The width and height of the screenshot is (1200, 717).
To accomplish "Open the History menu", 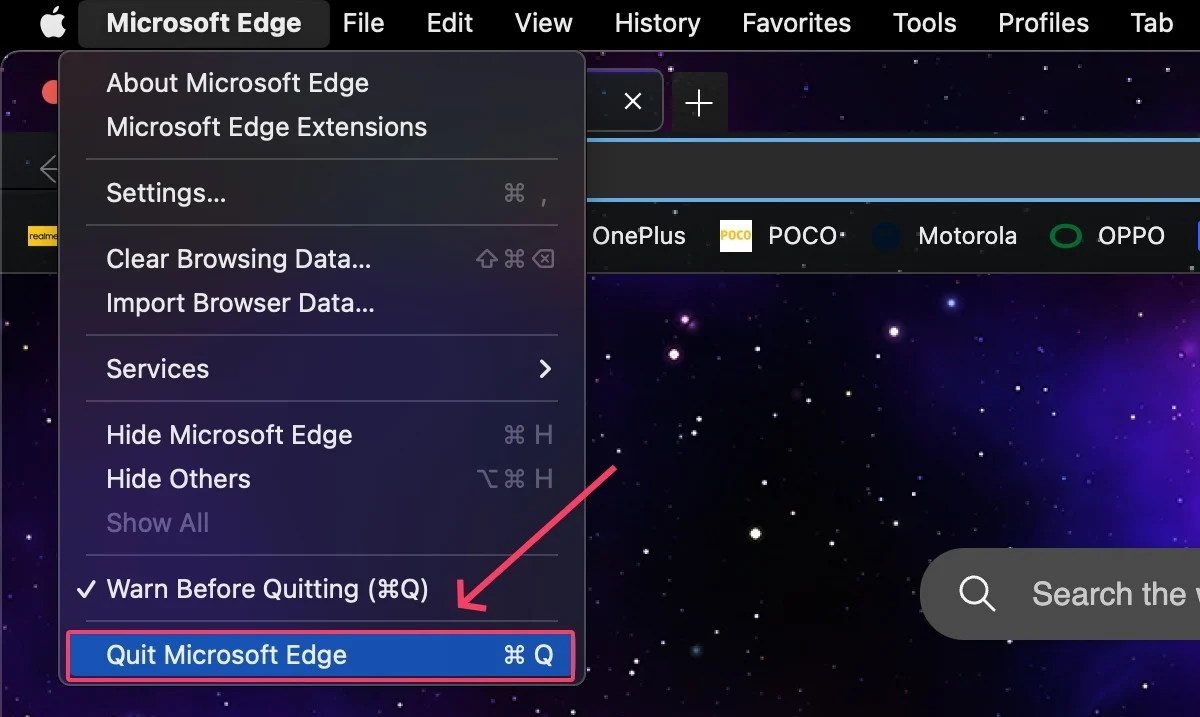I will [x=657, y=23].
